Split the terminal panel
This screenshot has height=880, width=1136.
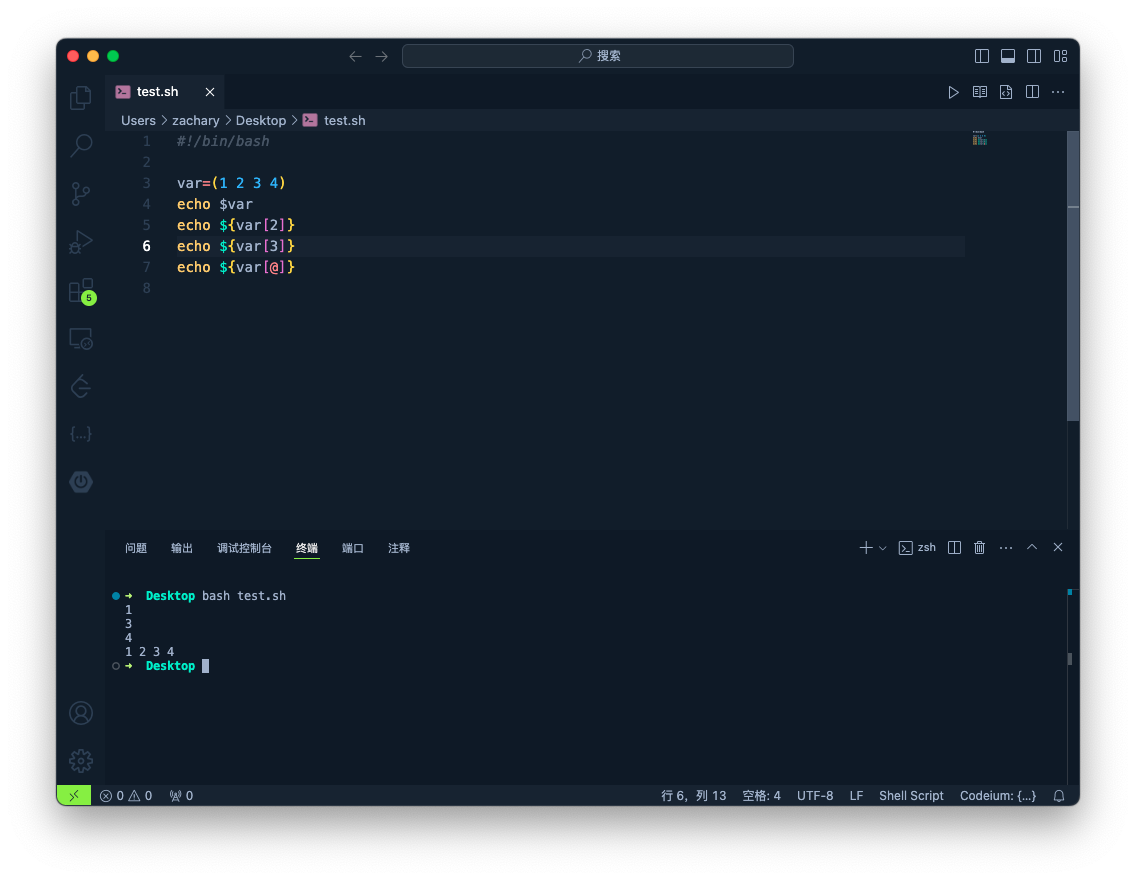pos(954,548)
